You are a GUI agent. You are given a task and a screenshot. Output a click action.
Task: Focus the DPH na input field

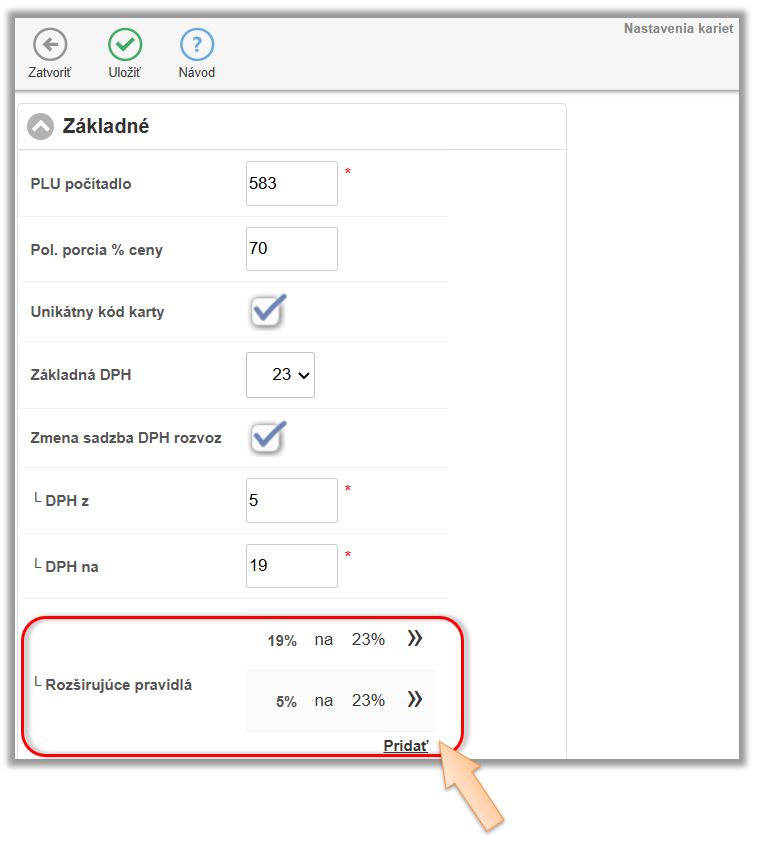[291, 566]
